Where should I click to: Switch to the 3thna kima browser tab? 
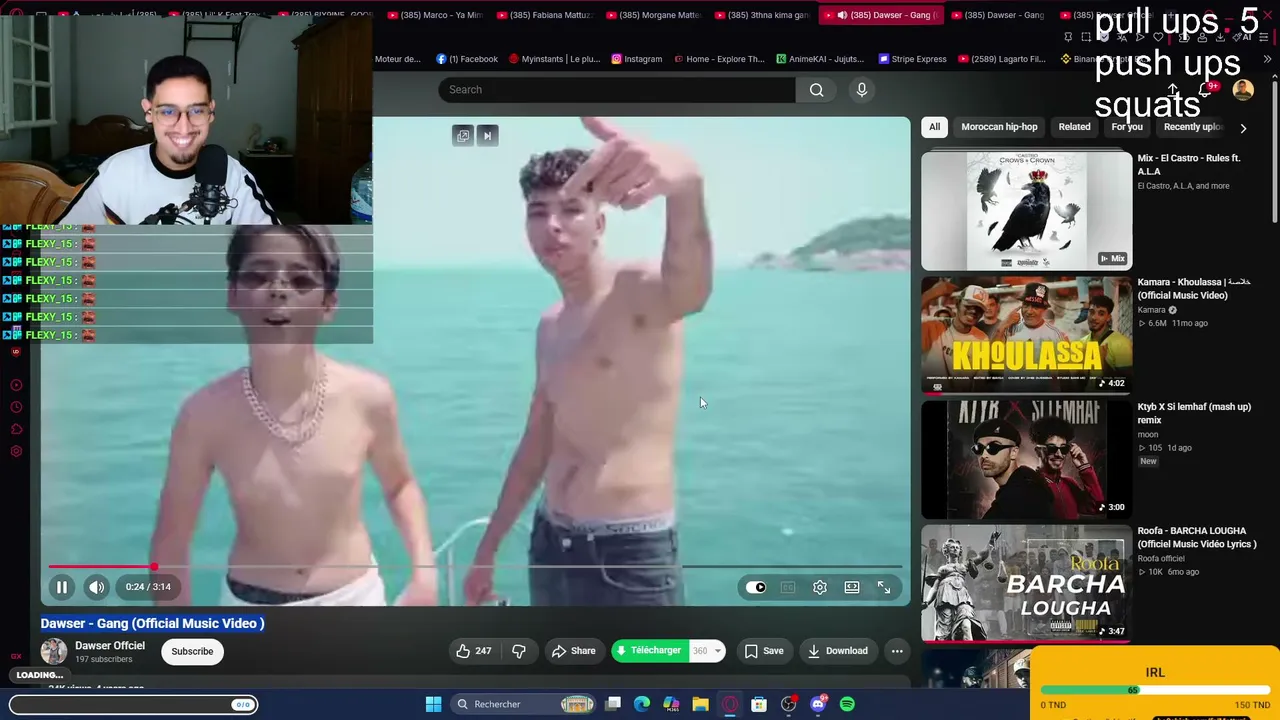pyautogui.click(x=762, y=15)
